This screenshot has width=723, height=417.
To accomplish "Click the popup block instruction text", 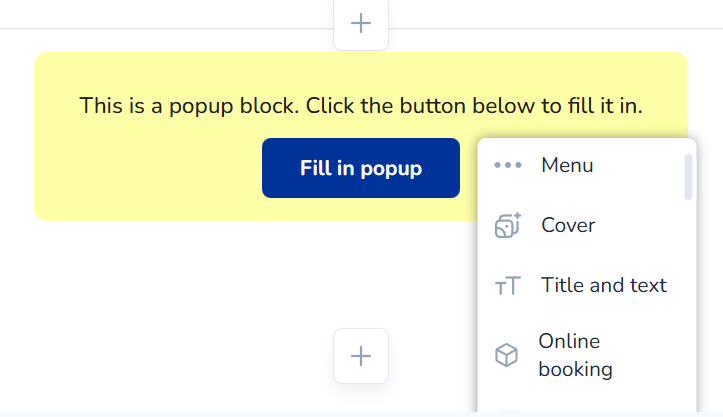I will click(361, 105).
